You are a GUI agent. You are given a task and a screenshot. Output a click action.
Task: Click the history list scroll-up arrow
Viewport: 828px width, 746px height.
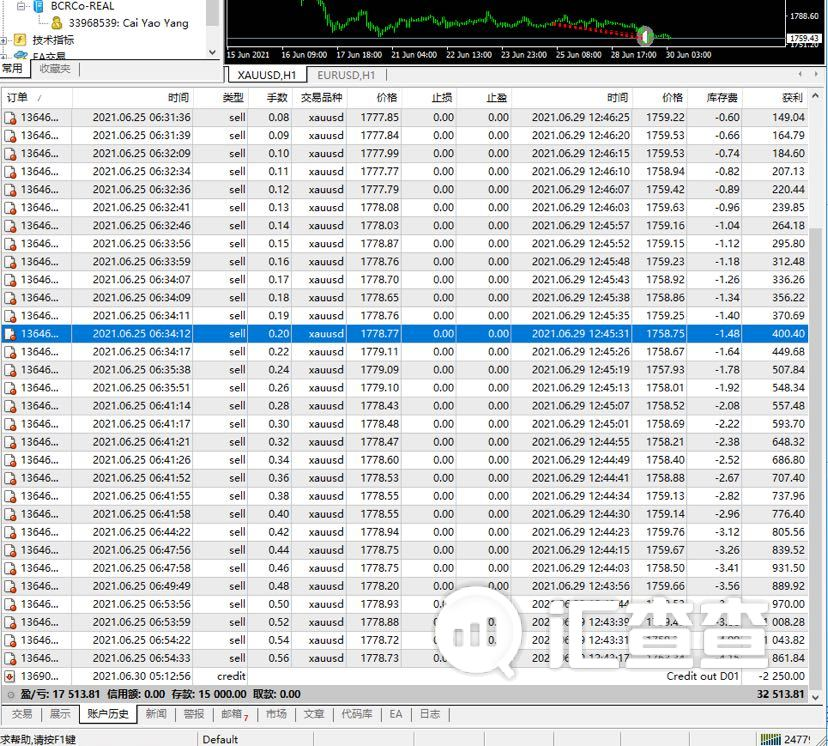[816, 96]
